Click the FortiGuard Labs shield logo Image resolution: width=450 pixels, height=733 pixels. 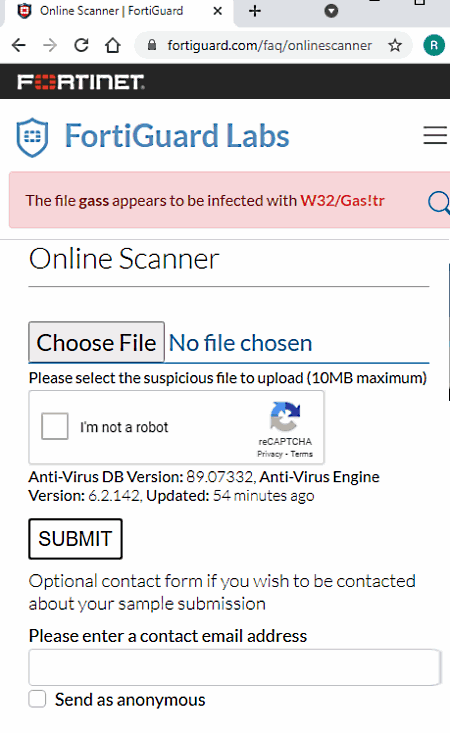pos(32,137)
